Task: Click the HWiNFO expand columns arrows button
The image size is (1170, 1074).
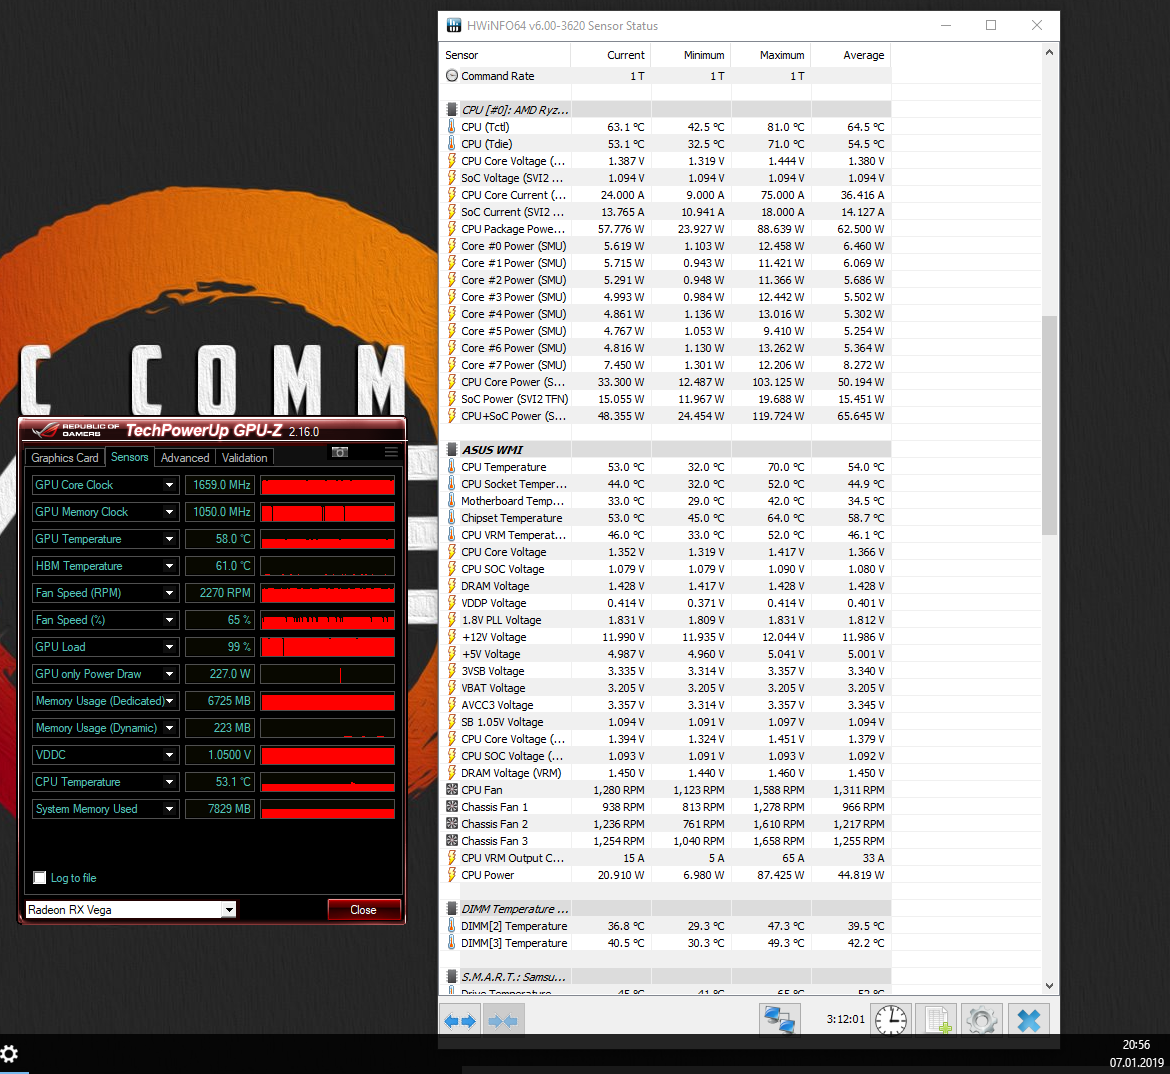Action: point(460,1020)
